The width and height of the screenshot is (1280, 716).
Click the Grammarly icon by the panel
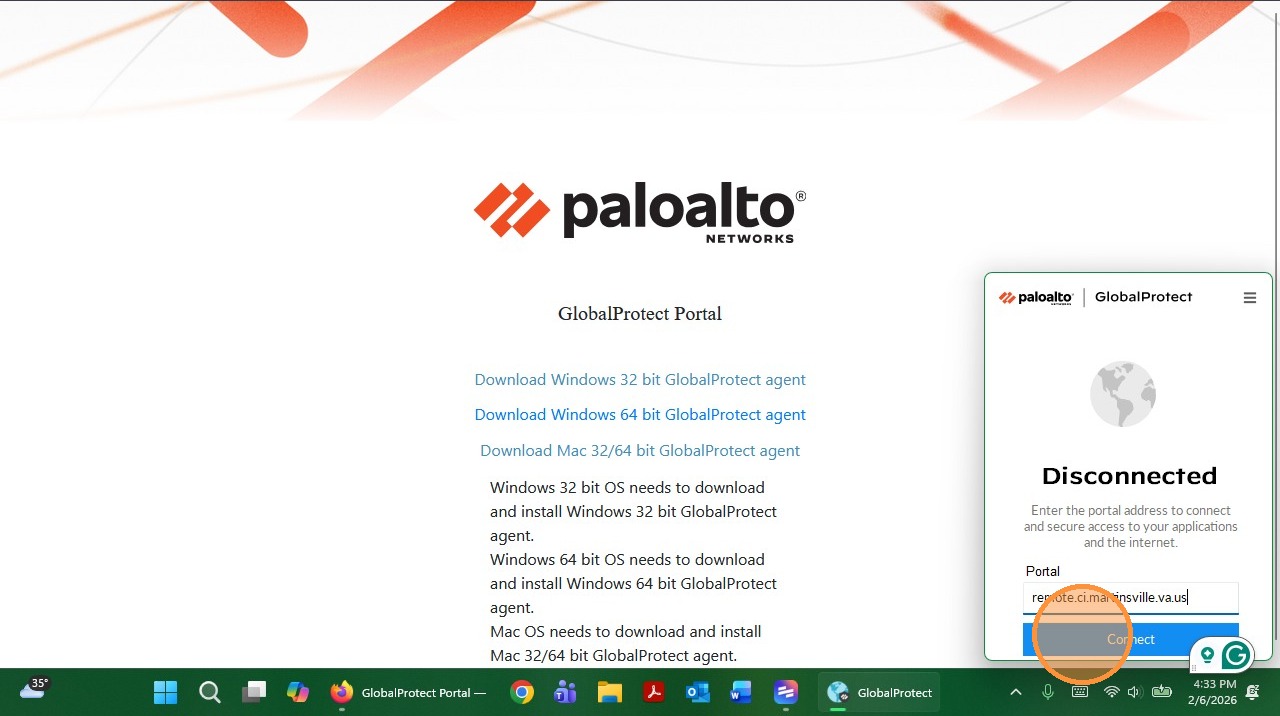coord(1236,656)
